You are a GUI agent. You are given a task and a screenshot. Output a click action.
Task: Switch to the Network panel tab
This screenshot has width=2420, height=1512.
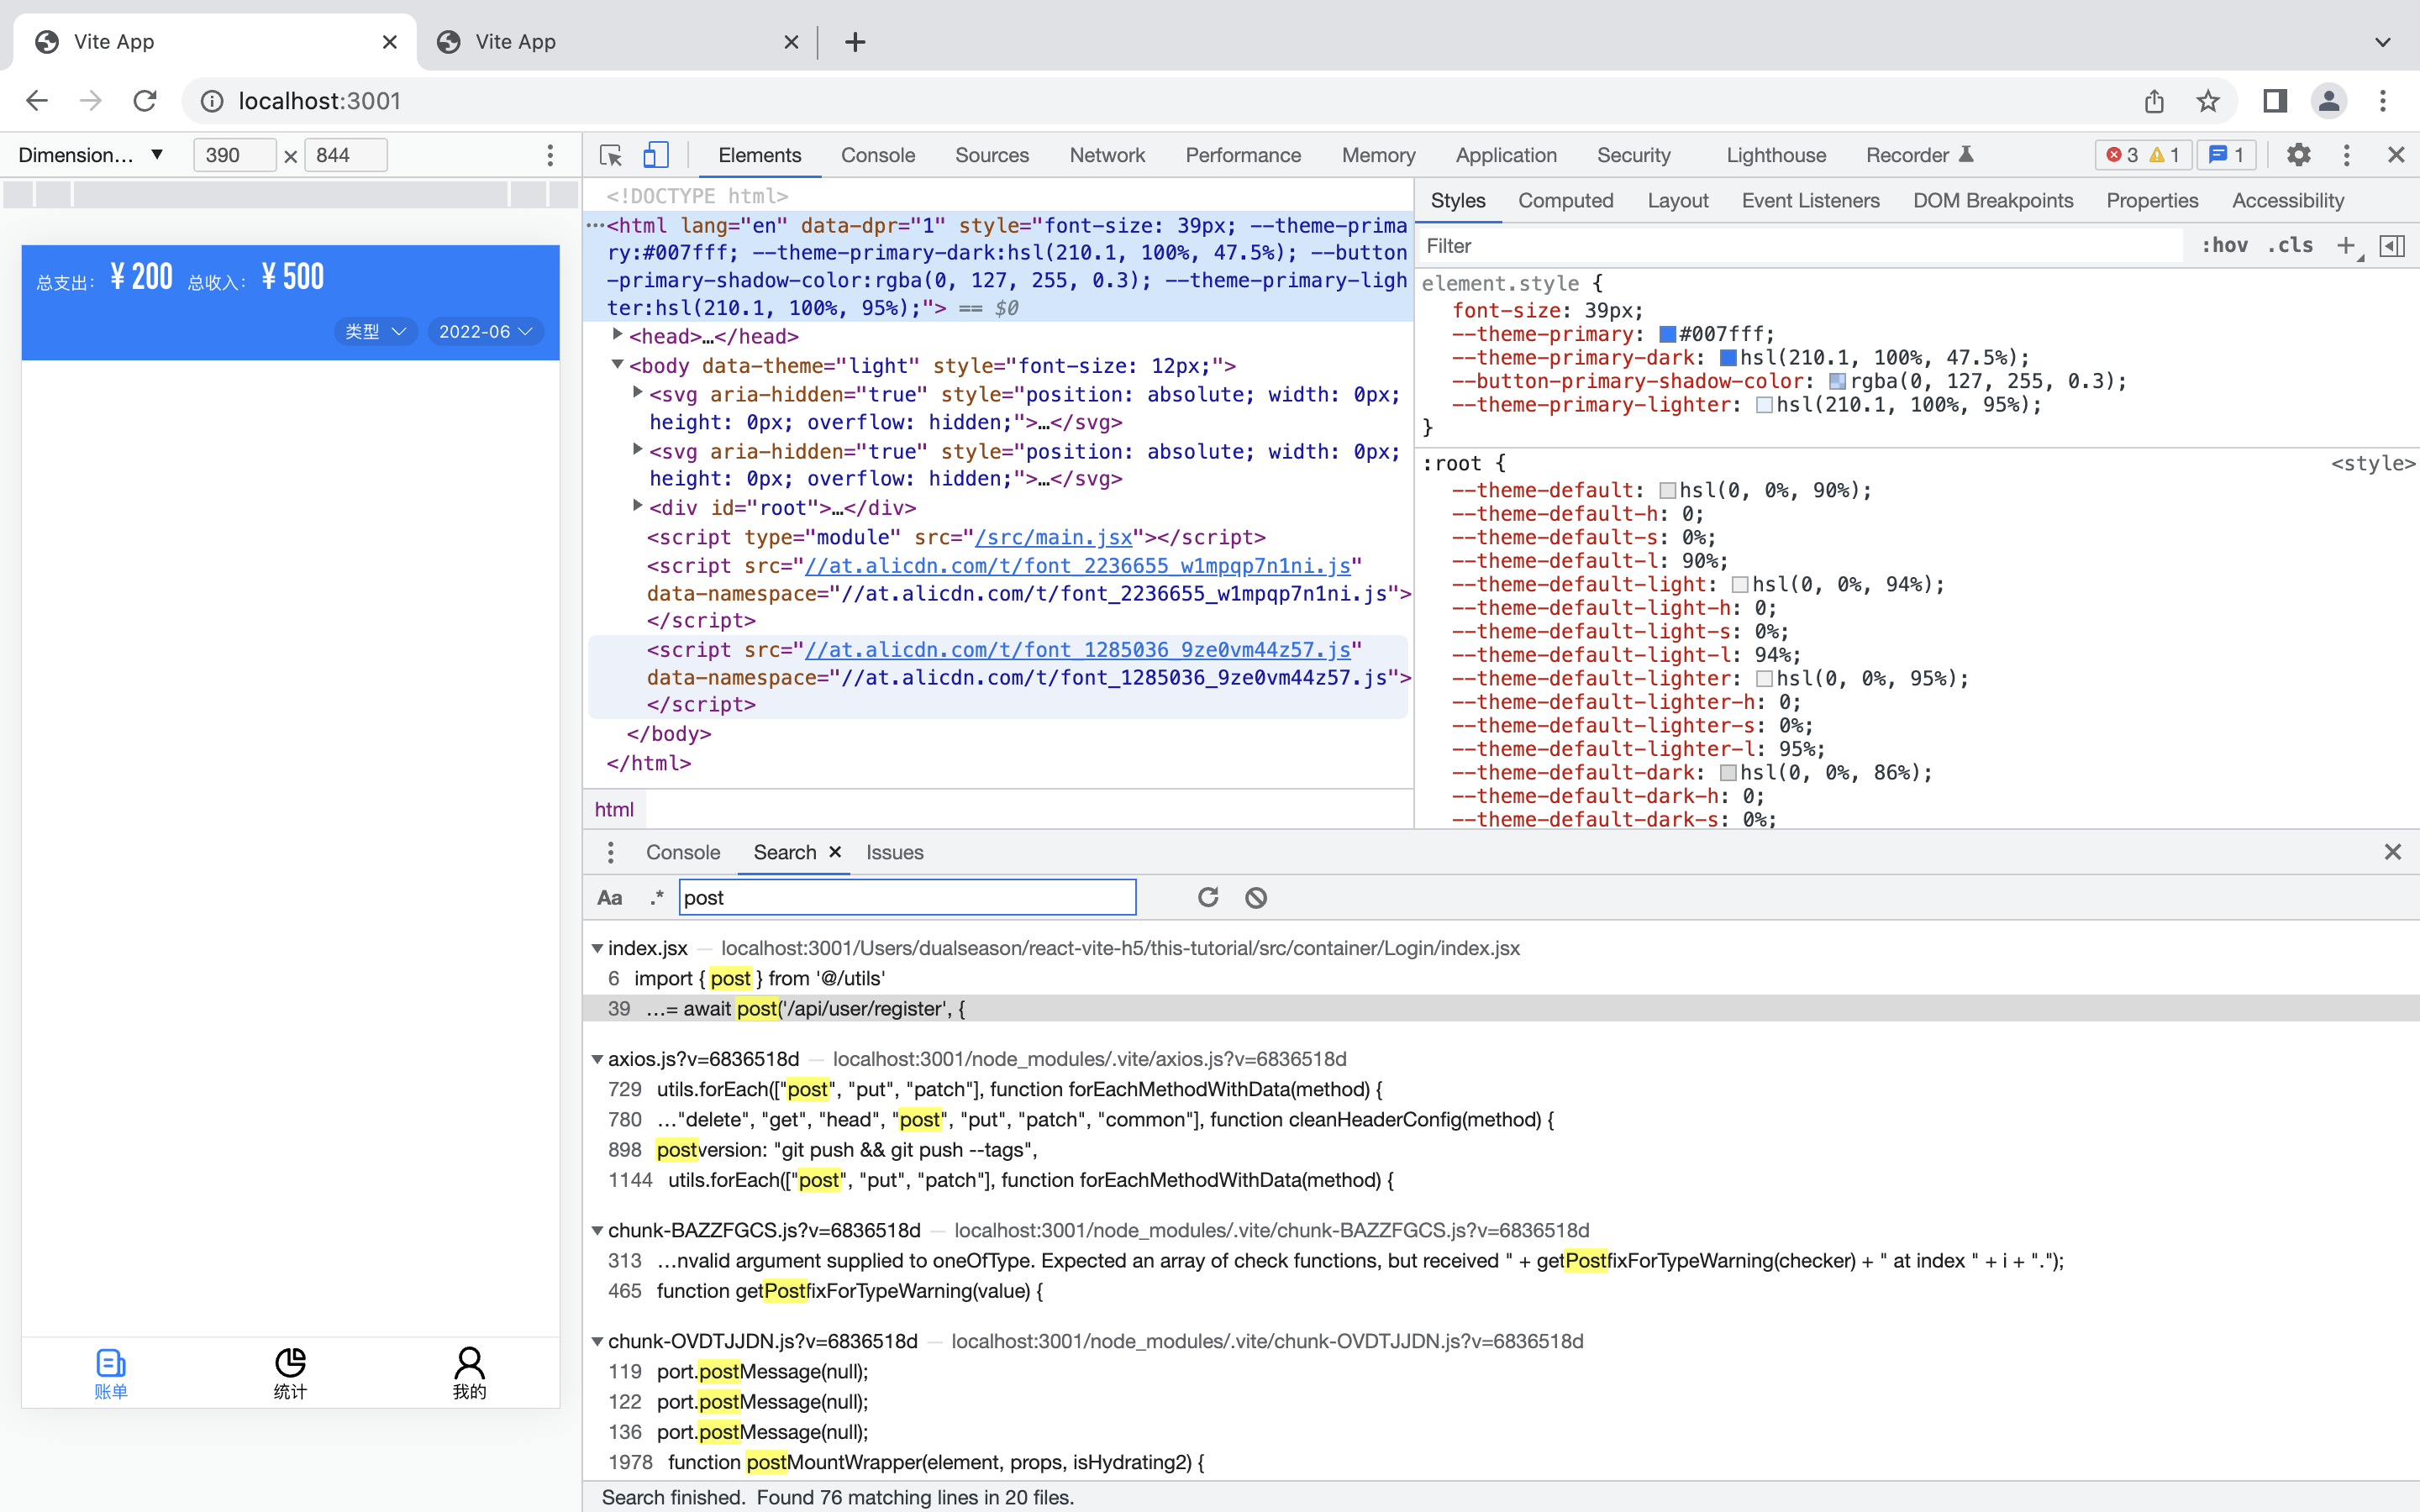1107,155
